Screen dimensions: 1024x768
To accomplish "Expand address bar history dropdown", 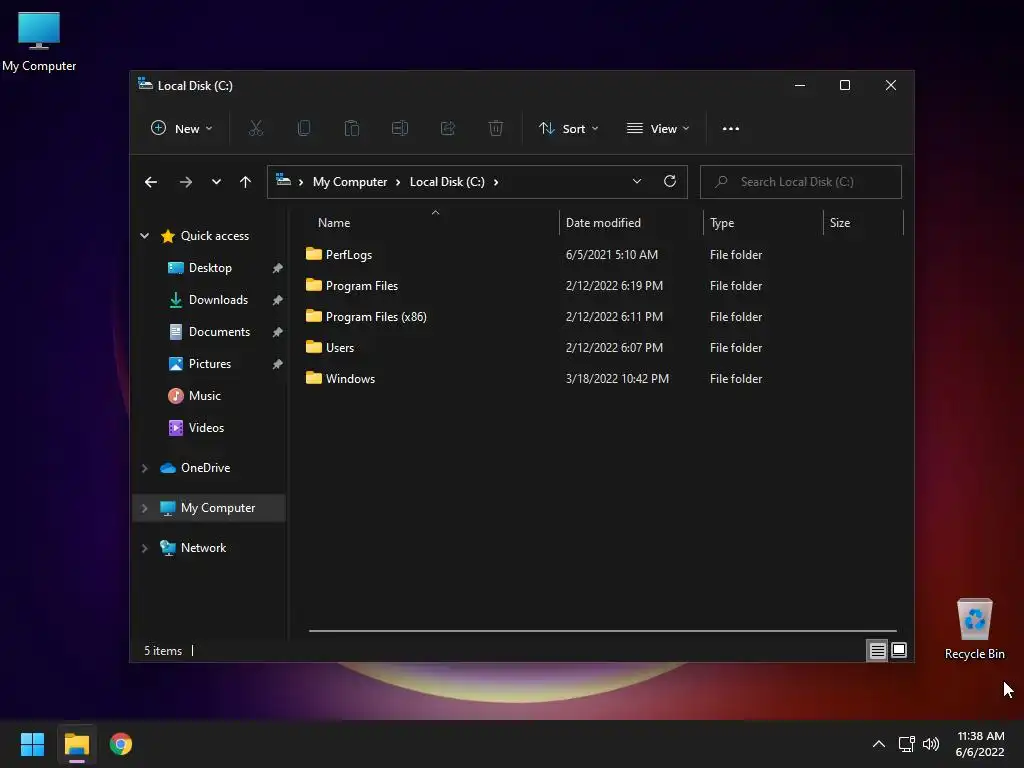I will [637, 182].
